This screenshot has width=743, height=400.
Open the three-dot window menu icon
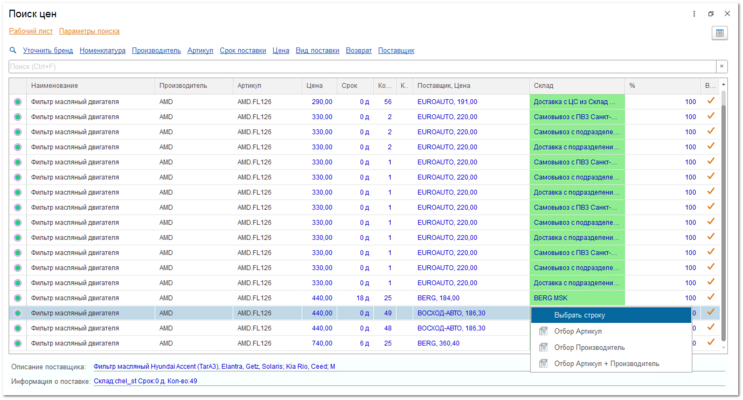694,14
